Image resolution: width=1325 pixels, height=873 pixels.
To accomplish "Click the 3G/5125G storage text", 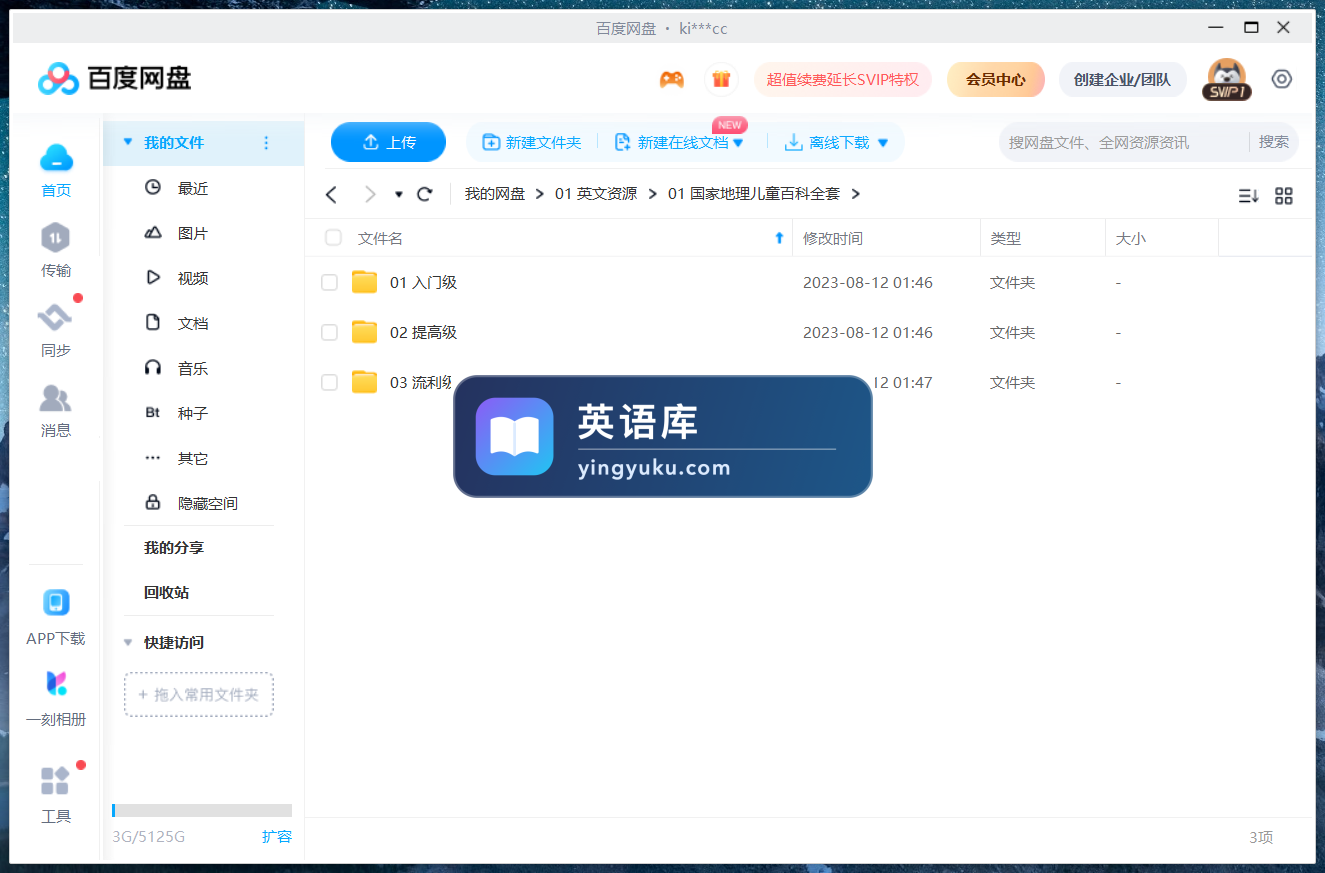I will [x=148, y=836].
